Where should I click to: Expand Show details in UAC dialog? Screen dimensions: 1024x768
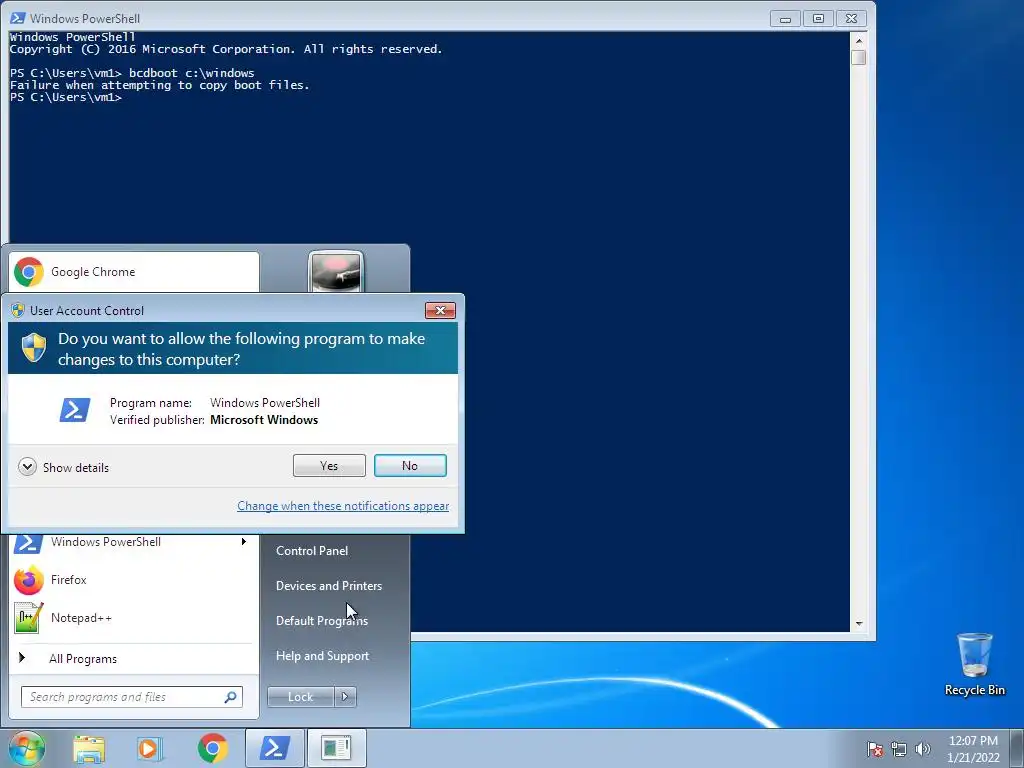click(64, 467)
